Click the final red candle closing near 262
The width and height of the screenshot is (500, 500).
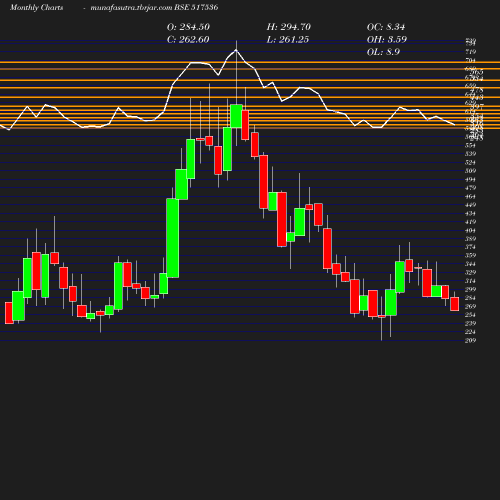(455, 304)
